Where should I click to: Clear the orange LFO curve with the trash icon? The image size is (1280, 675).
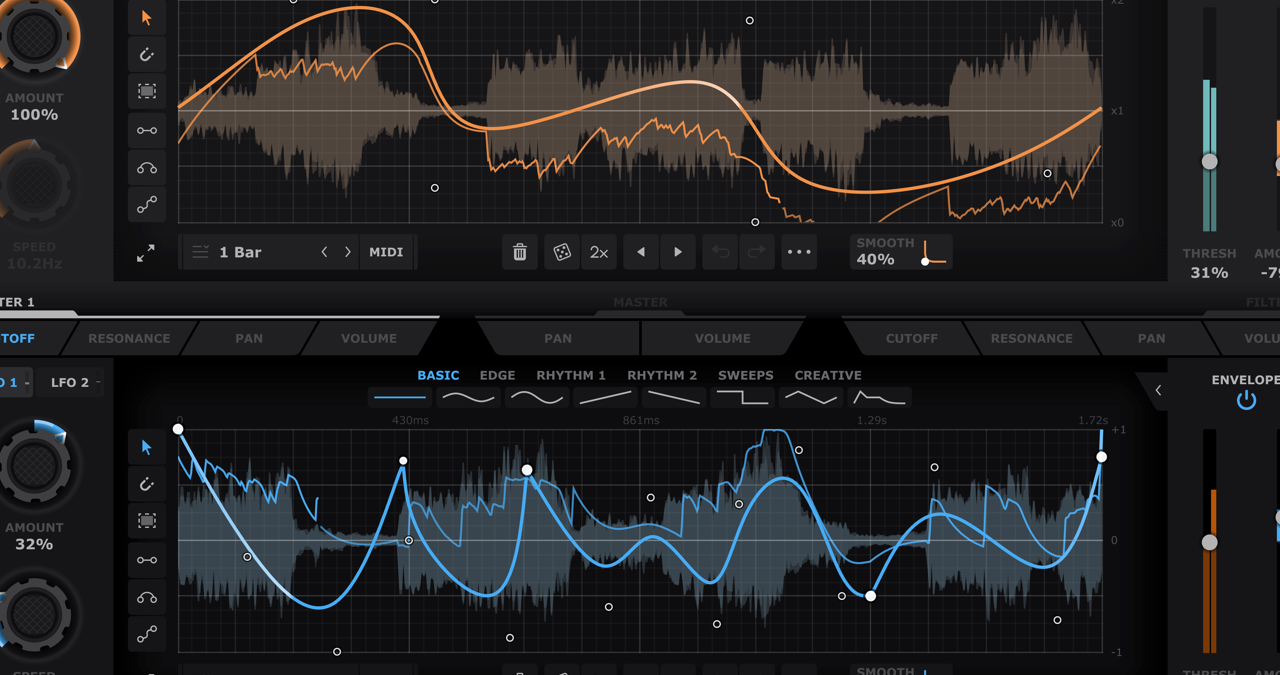[x=519, y=252]
